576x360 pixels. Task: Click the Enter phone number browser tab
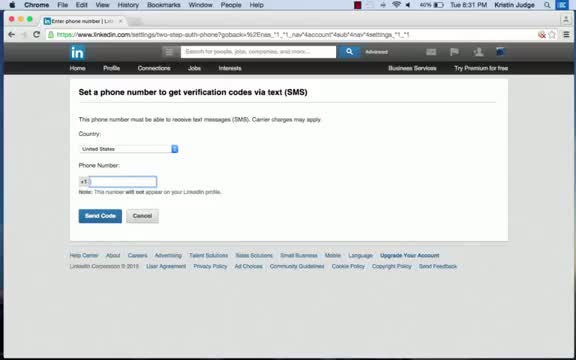click(x=83, y=21)
